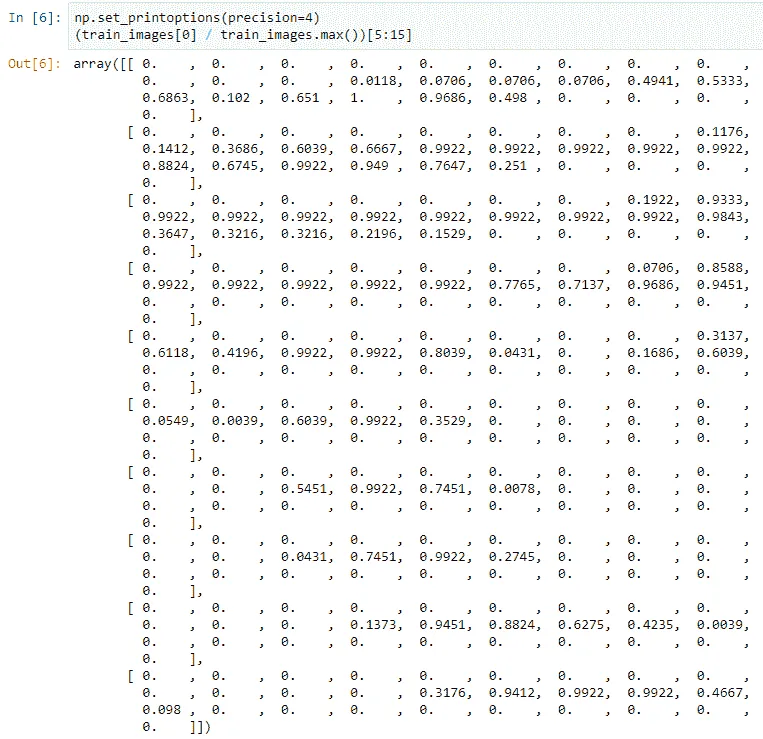
Task: Click the np.set_printoptions(precision=4) code line
Action: coord(197,18)
